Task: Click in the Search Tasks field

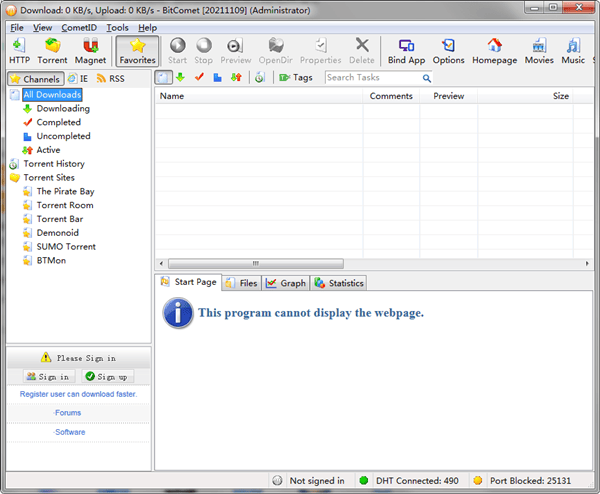Action: [370, 78]
